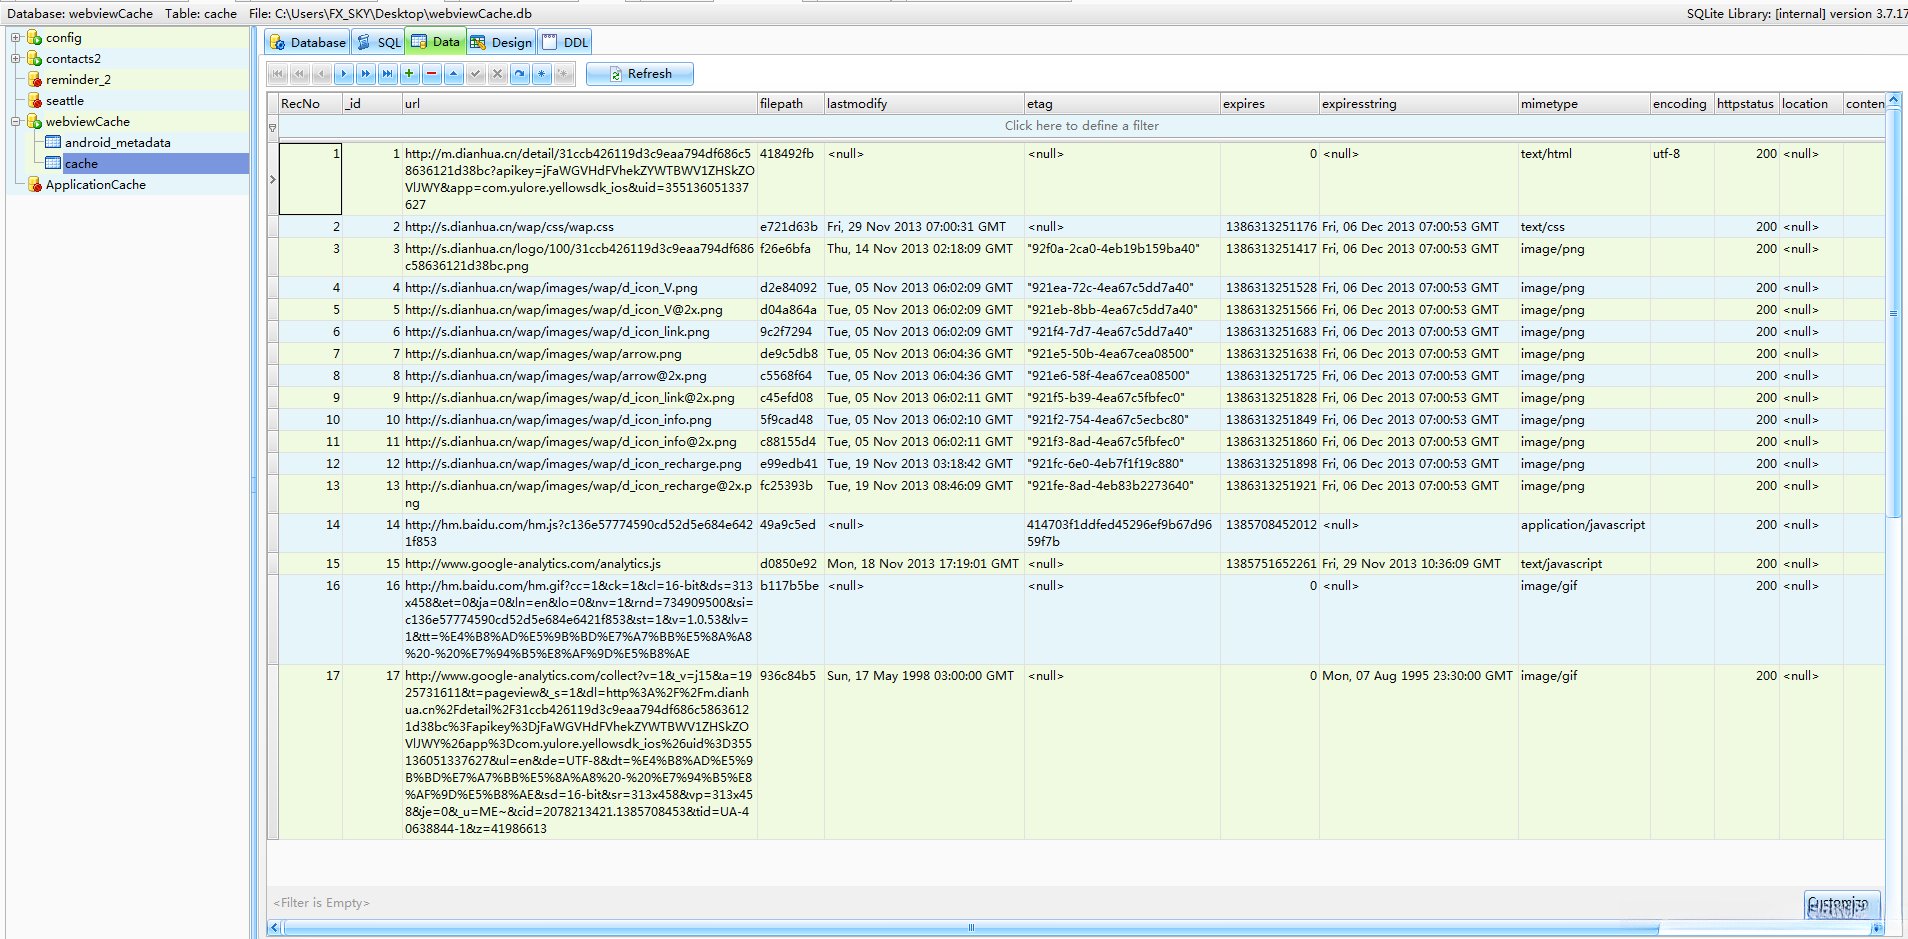Open the filter dropdown icon below RecNo
This screenshot has height=939, width=1908.
[x=272, y=127]
